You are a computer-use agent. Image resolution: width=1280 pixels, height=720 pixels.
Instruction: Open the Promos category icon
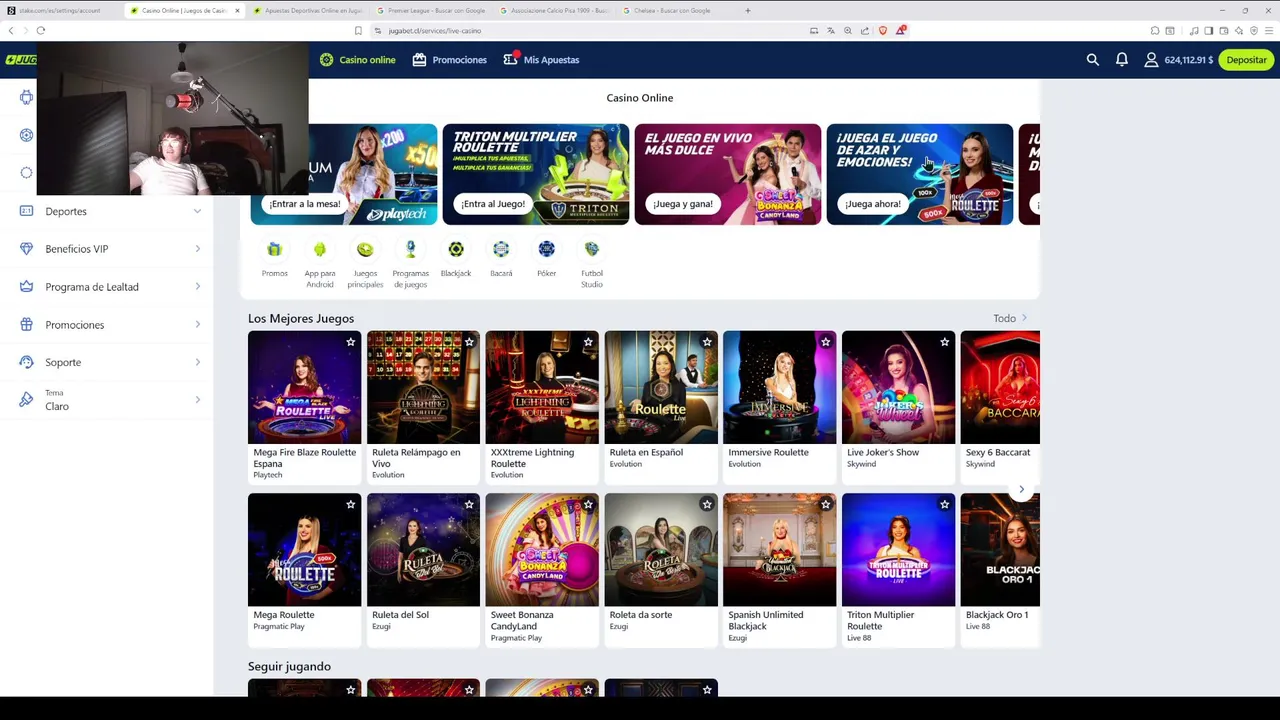point(274,249)
